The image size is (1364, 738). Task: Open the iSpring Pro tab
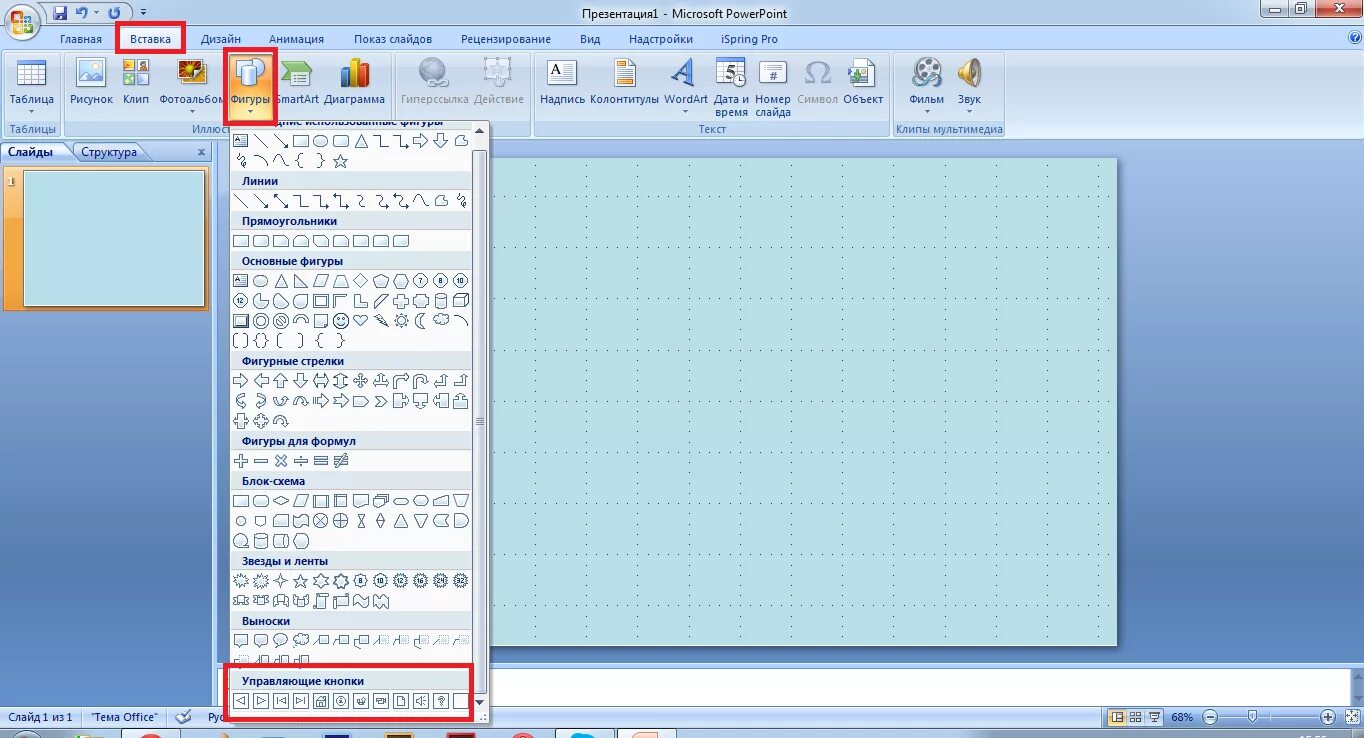click(x=749, y=39)
